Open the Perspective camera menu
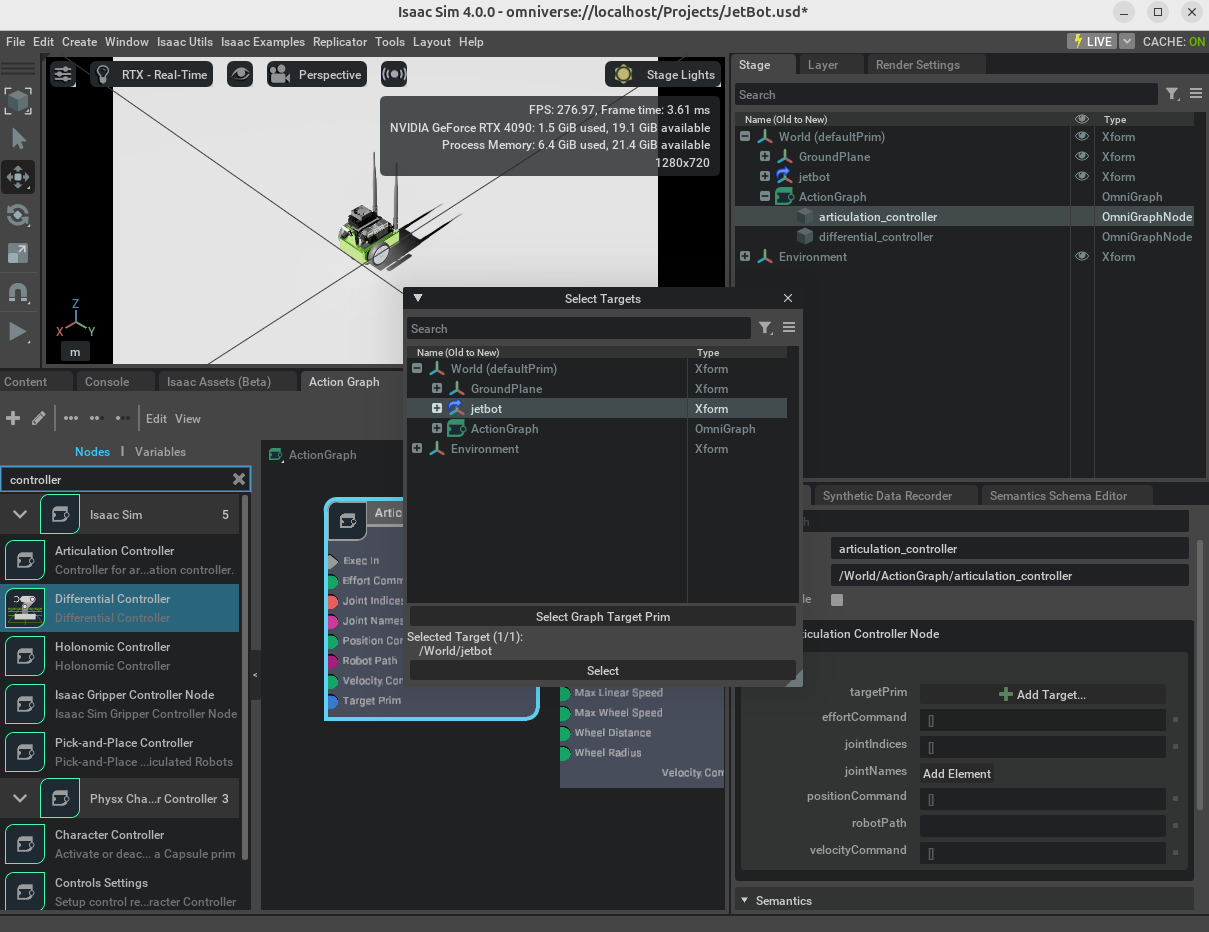The height and width of the screenshot is (932, 1209). (x=317, y=75)
